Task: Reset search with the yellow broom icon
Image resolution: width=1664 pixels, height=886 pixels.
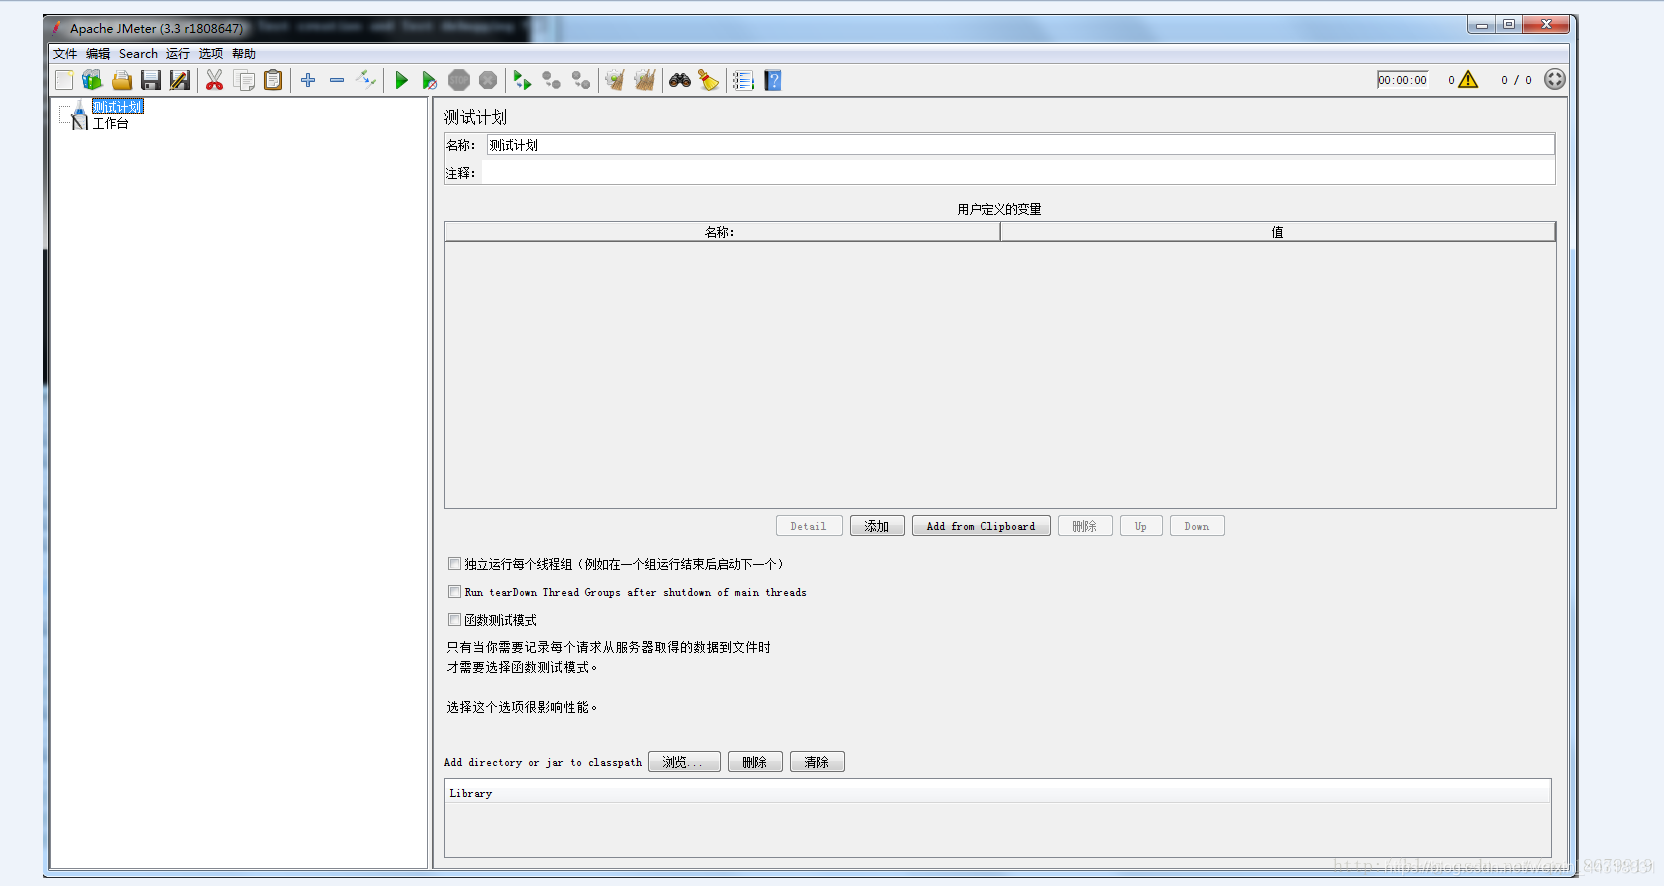Action: pyautogui.click(x=709, y=80)
